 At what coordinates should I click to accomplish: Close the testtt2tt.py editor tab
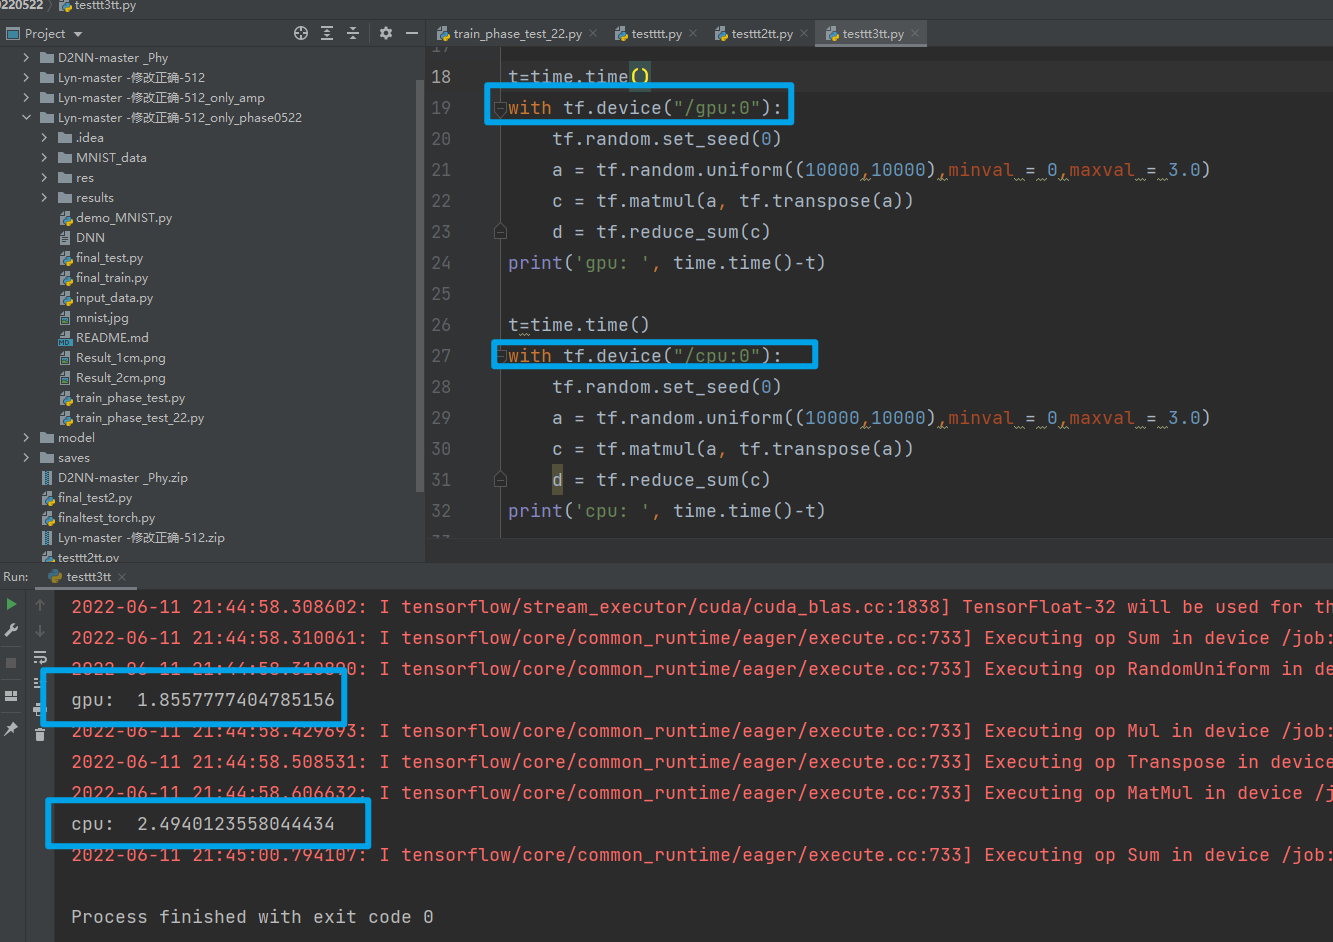[804, 33]
